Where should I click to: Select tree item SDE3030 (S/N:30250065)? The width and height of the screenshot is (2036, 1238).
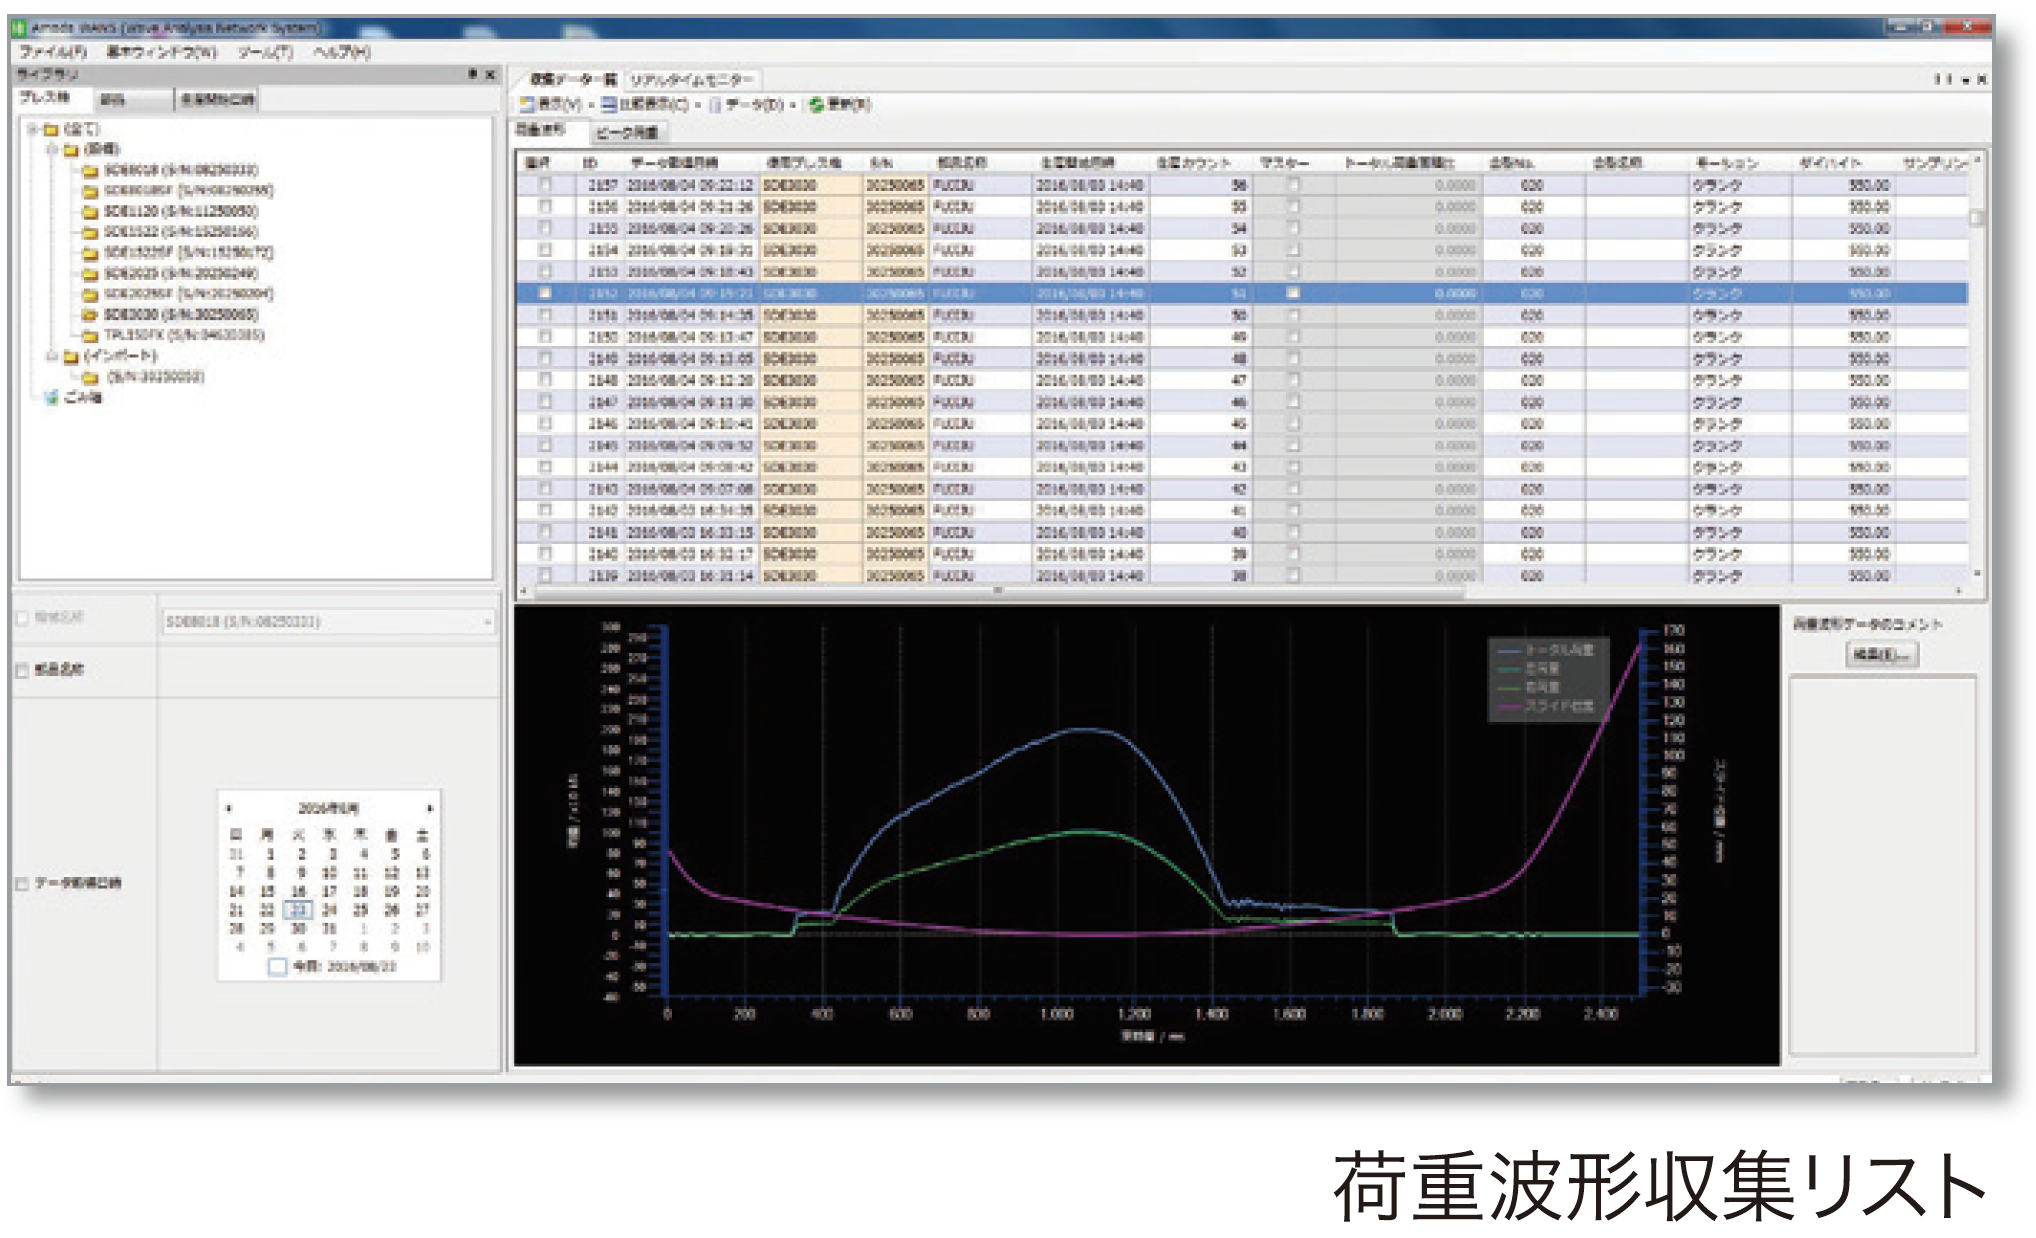[181, 314]
